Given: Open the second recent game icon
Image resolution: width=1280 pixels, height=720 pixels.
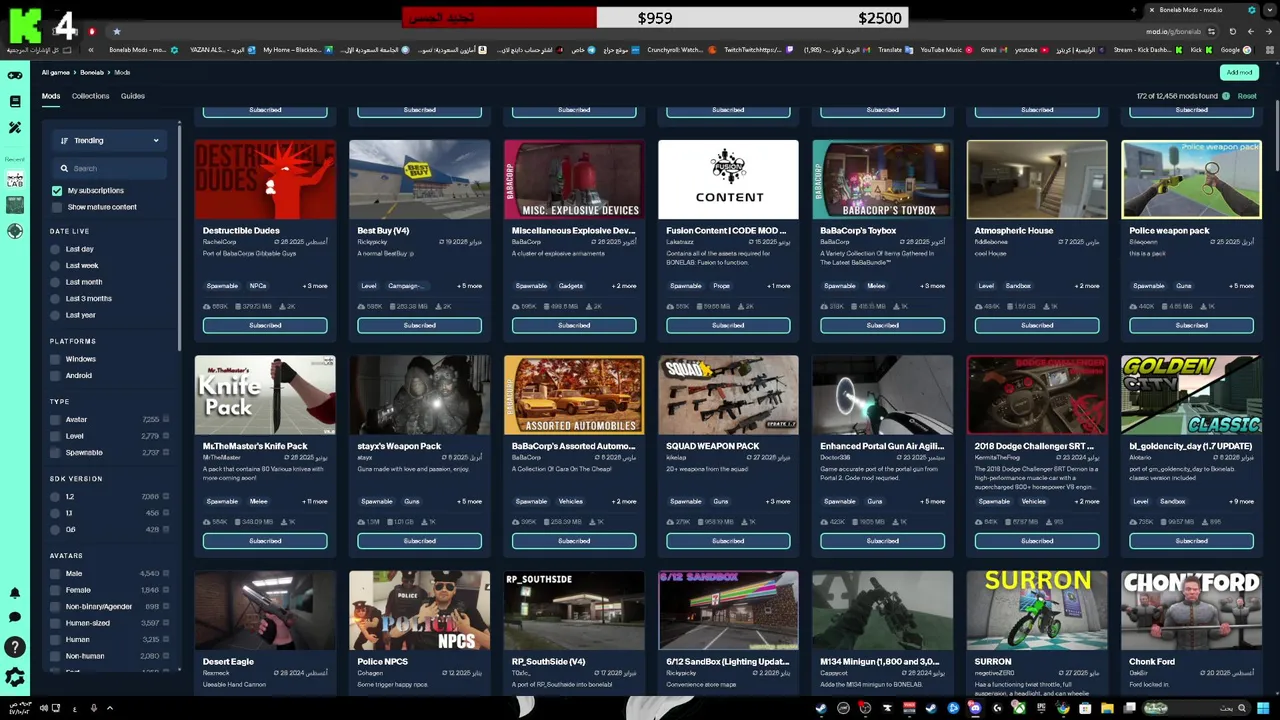Looking at the screenshot, I should click(15, 205).
